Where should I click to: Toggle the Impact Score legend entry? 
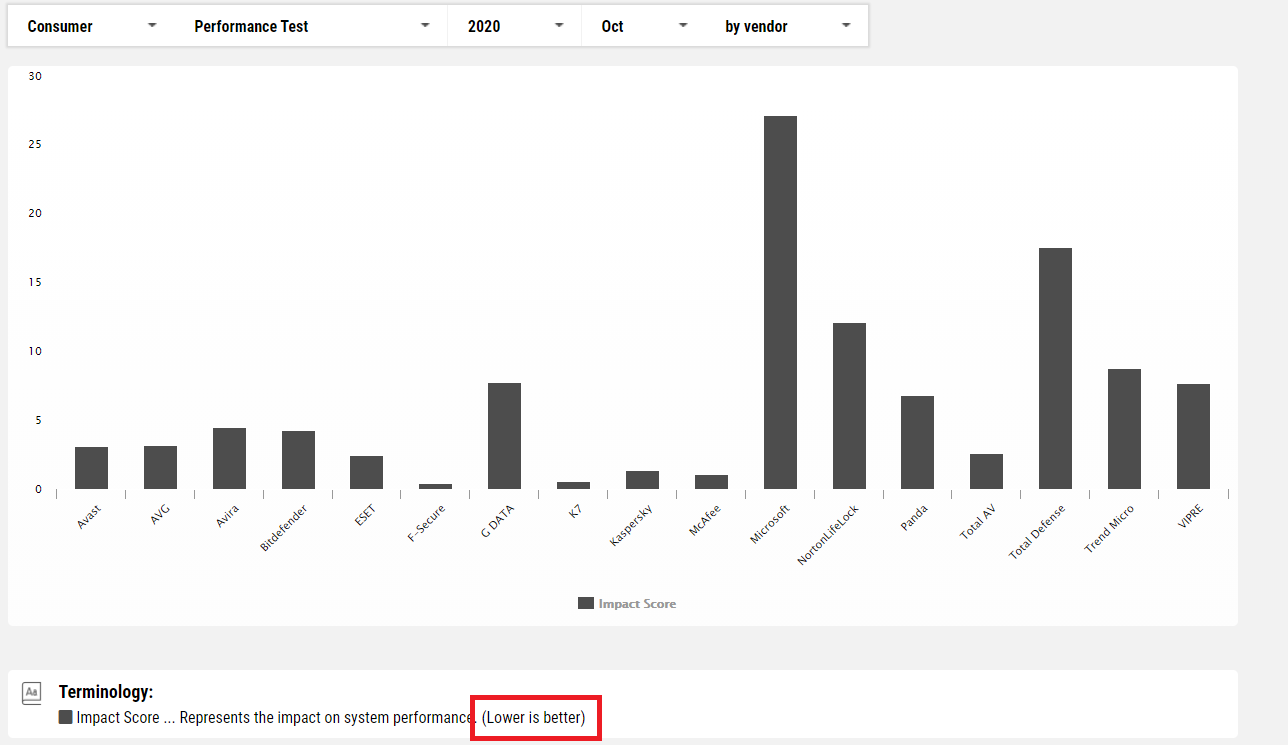click(627, 603)
